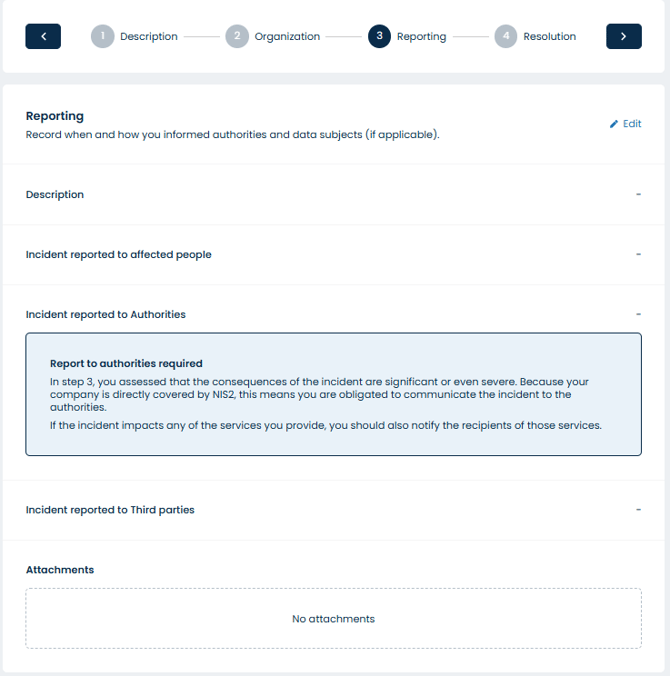Collapse Incident reported to affected people

(638, 254)
